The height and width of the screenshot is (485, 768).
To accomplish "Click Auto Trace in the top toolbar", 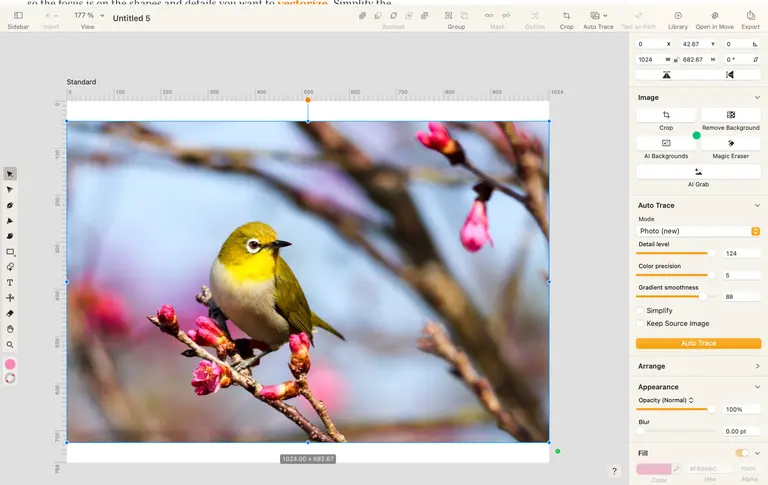I will click(x=598, y=20).
